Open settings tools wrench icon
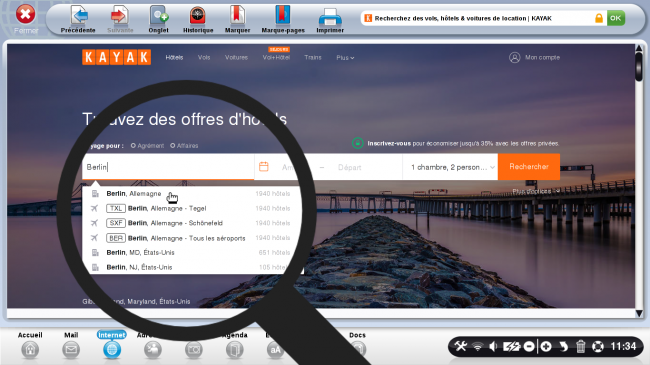Screen dimensions: 650x365 coord(461,346)
